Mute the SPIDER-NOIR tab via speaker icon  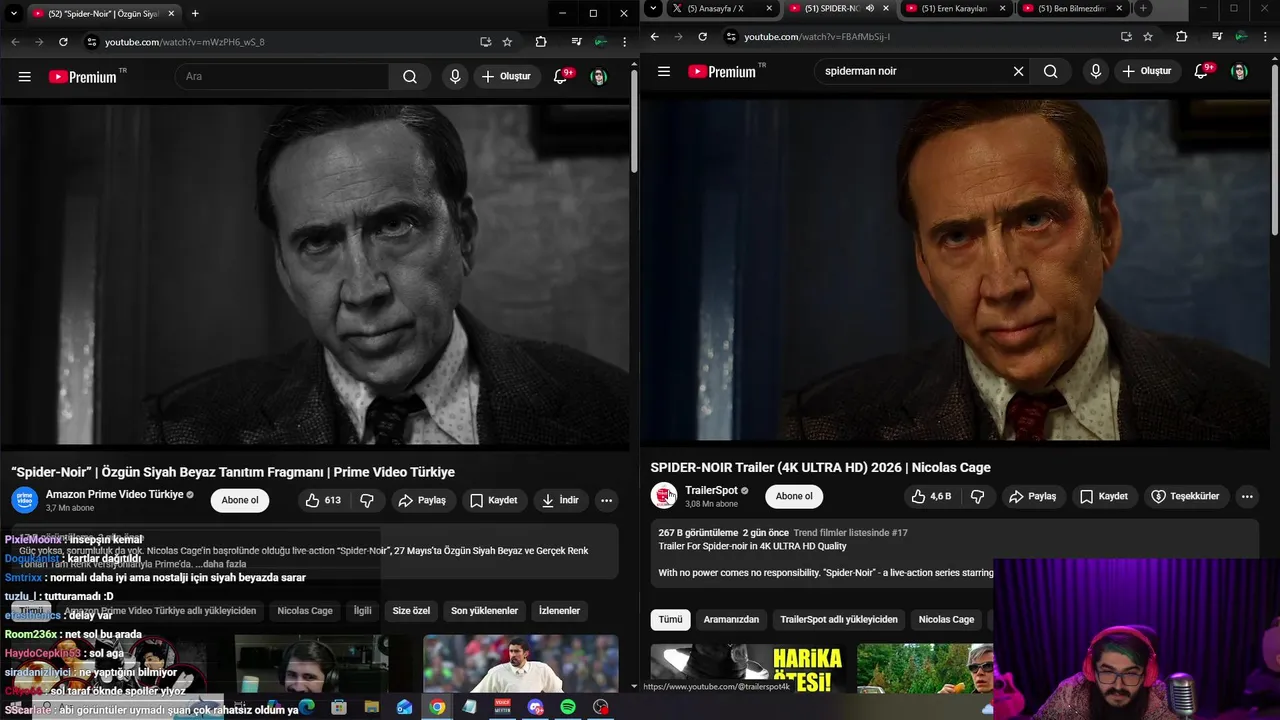click(869, 8)
